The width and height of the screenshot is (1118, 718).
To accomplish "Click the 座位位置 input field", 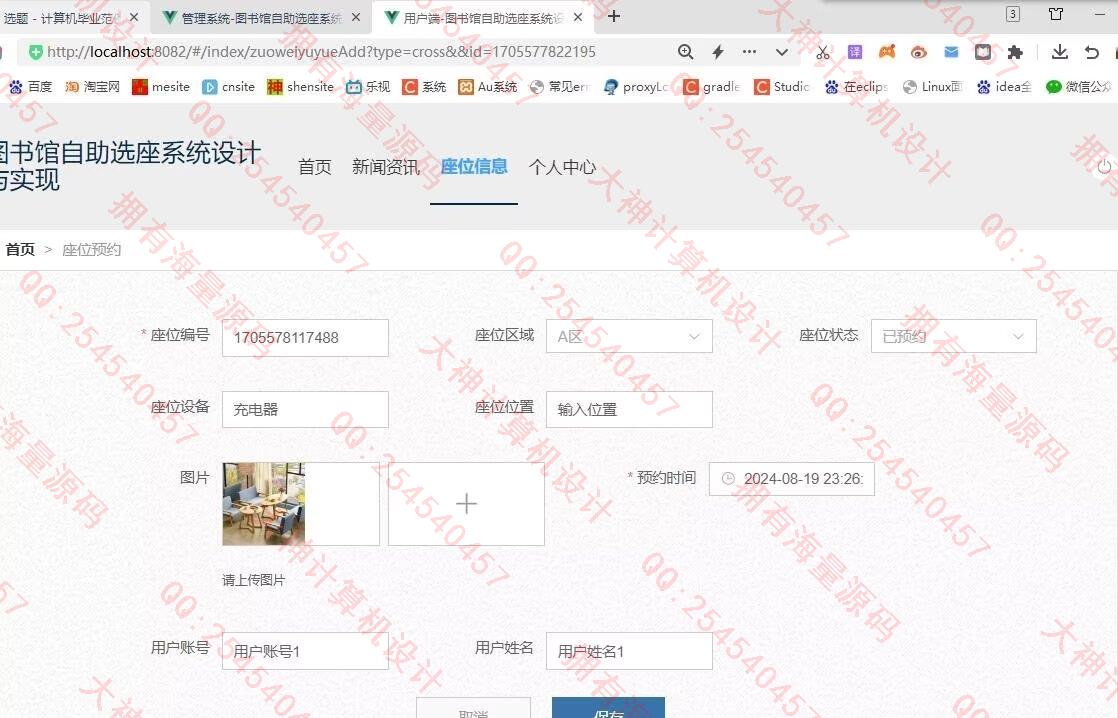I will pos(629,409).
